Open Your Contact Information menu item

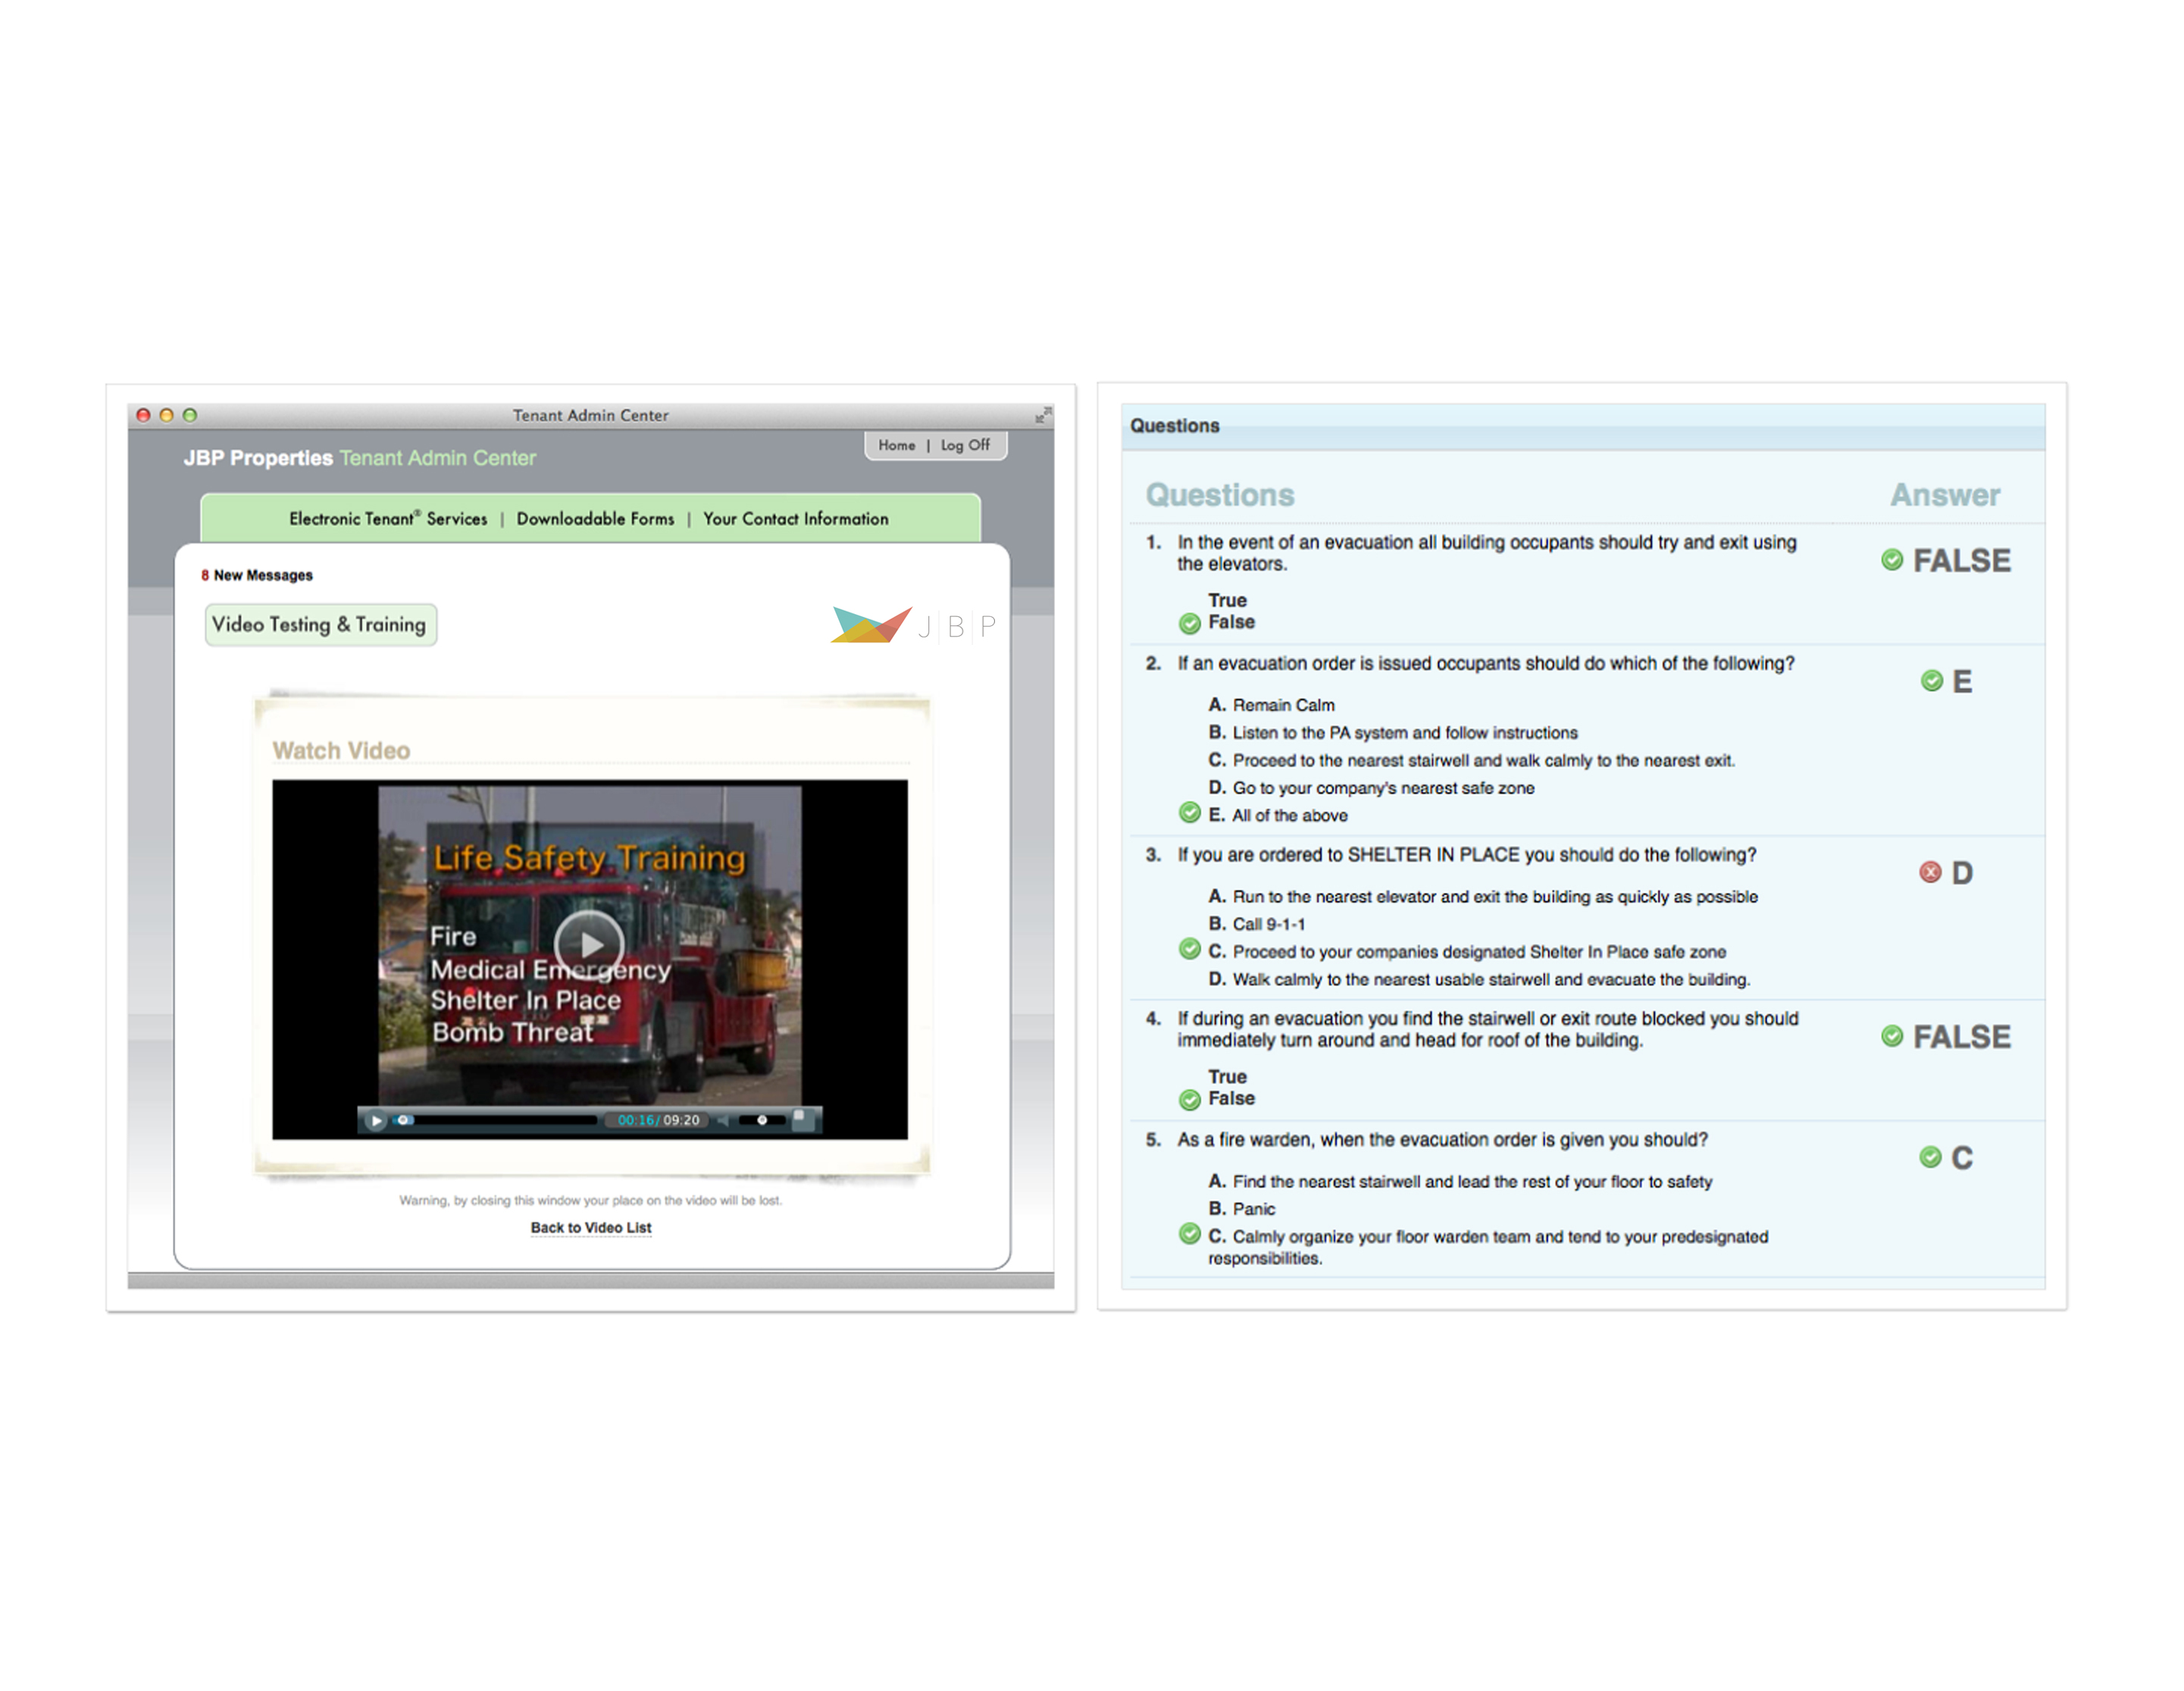pos(795,519)
